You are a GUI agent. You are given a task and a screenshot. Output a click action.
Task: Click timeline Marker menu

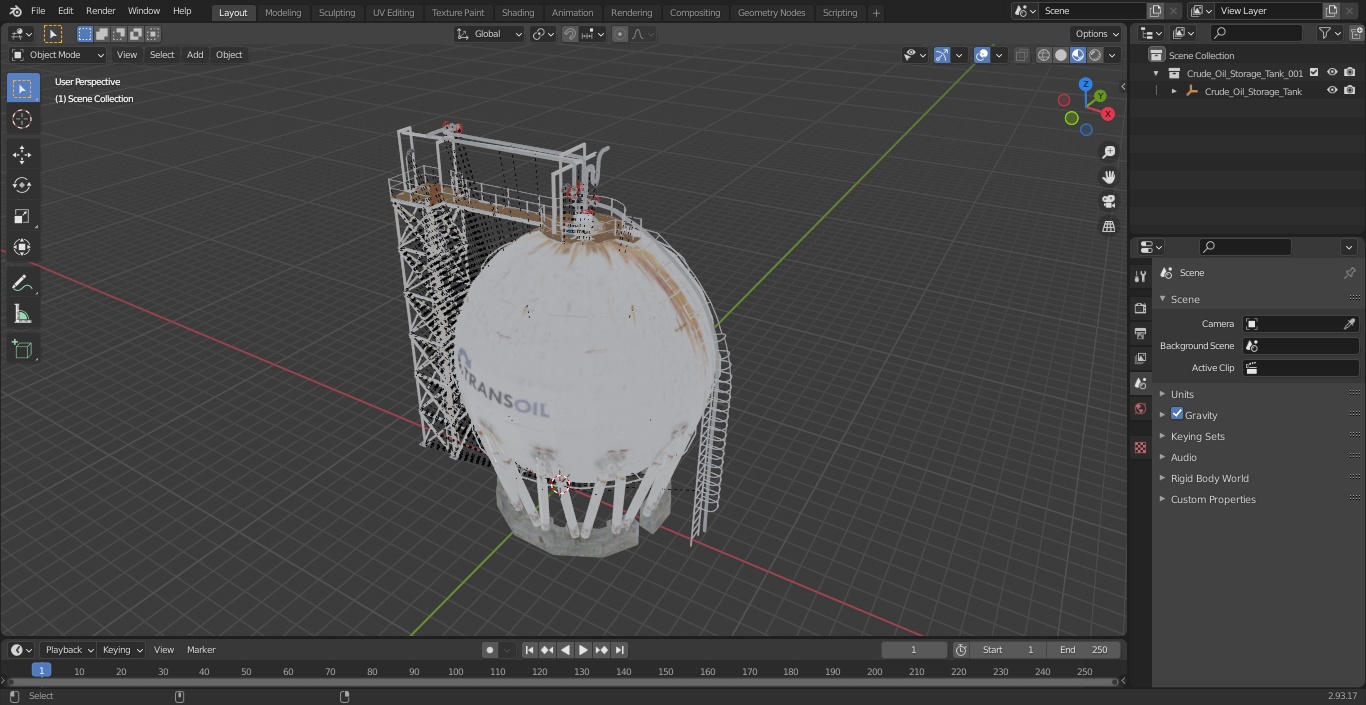tap(201, 650)
